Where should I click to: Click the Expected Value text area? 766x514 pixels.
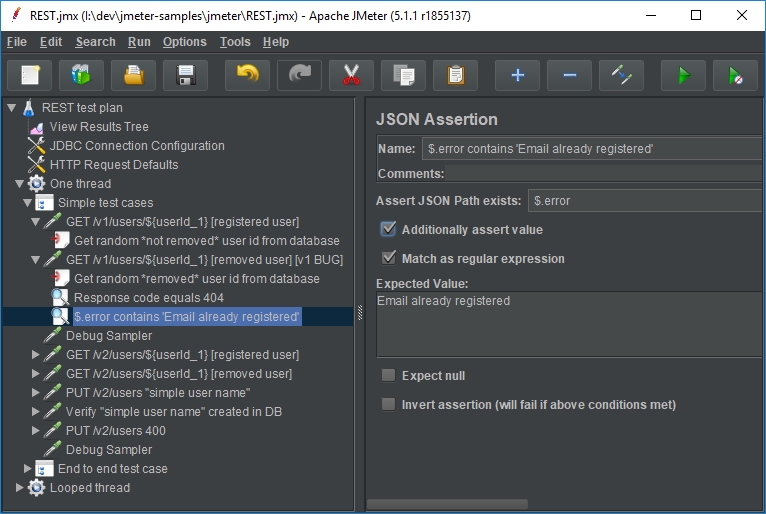[x=571, y=324]
